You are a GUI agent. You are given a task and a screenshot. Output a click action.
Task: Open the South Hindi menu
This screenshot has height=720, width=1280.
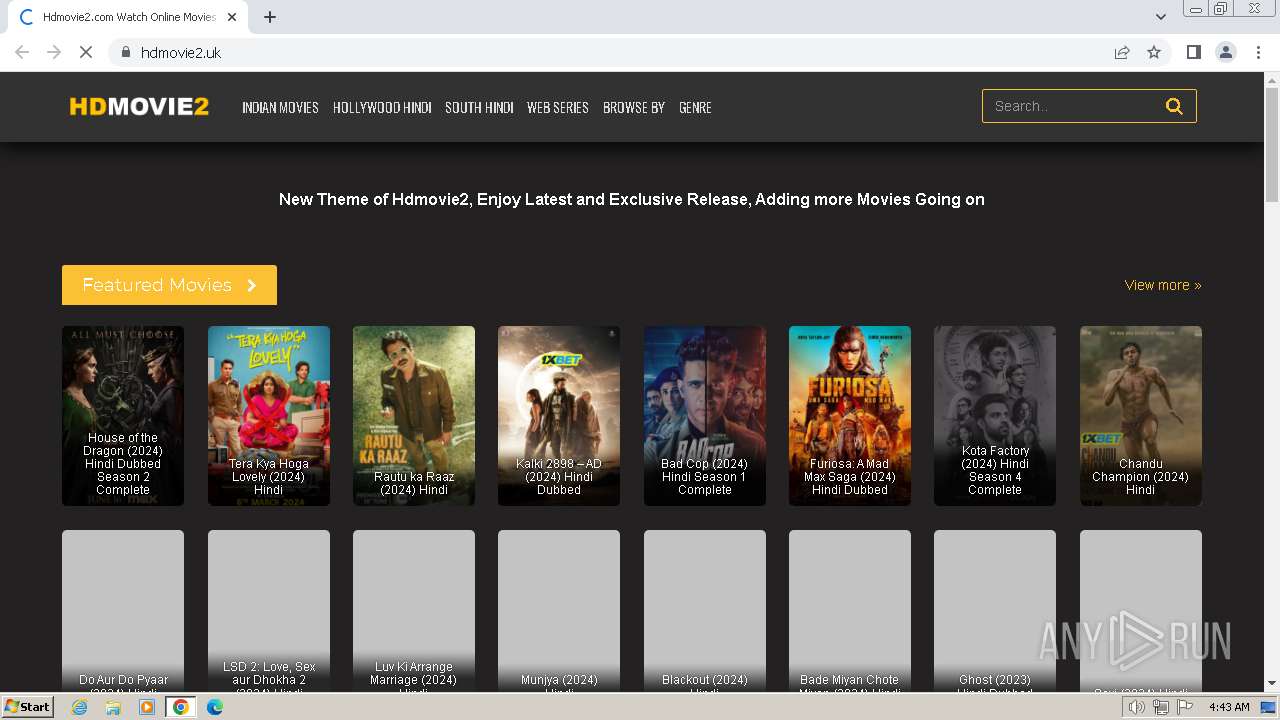[x=479, y=107]
